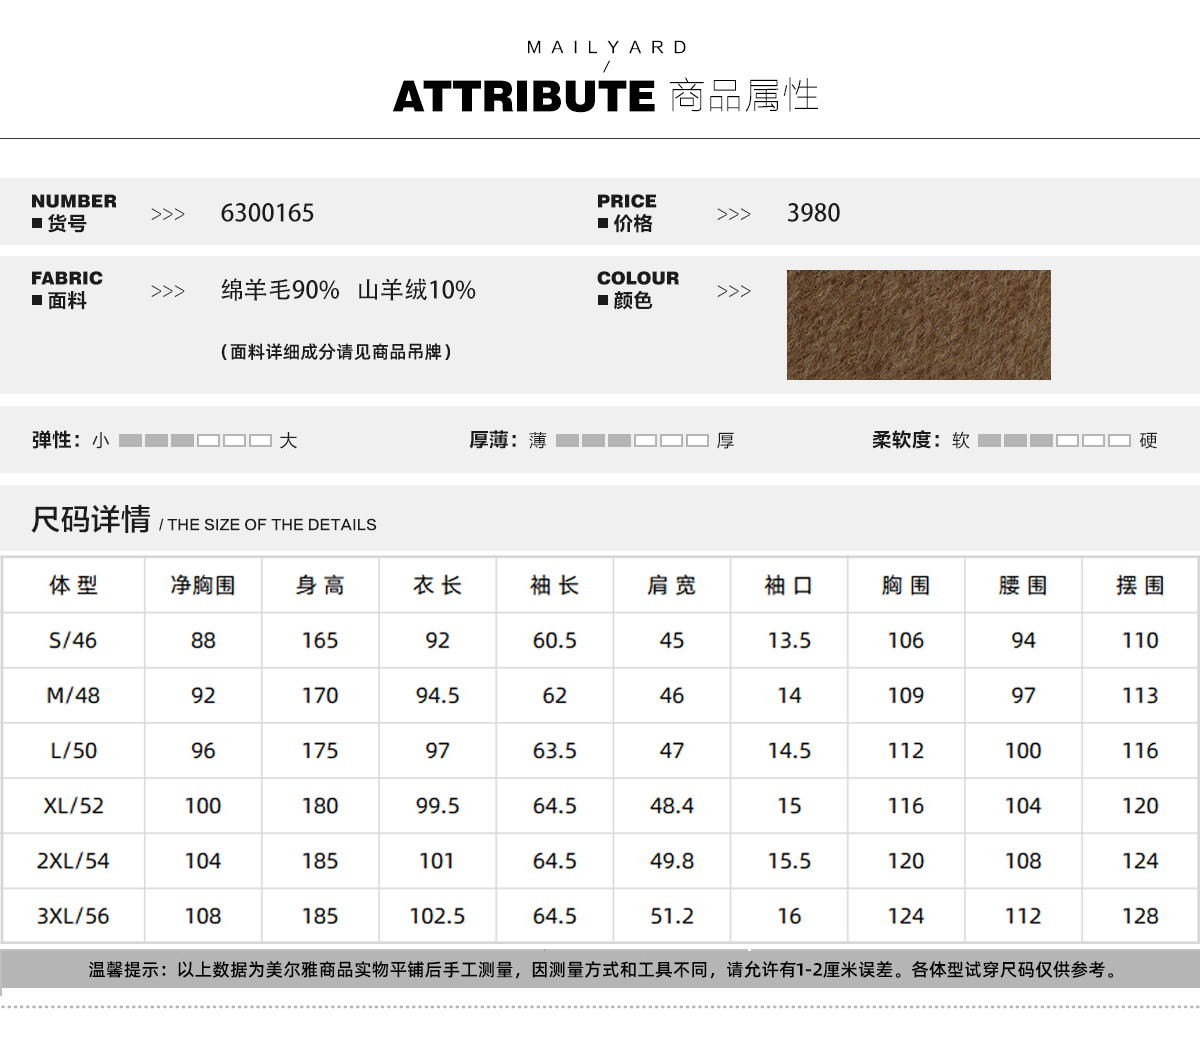Click the fabric text 绵羊毛90% 山羊绒10%

click(x=348, y=290)
